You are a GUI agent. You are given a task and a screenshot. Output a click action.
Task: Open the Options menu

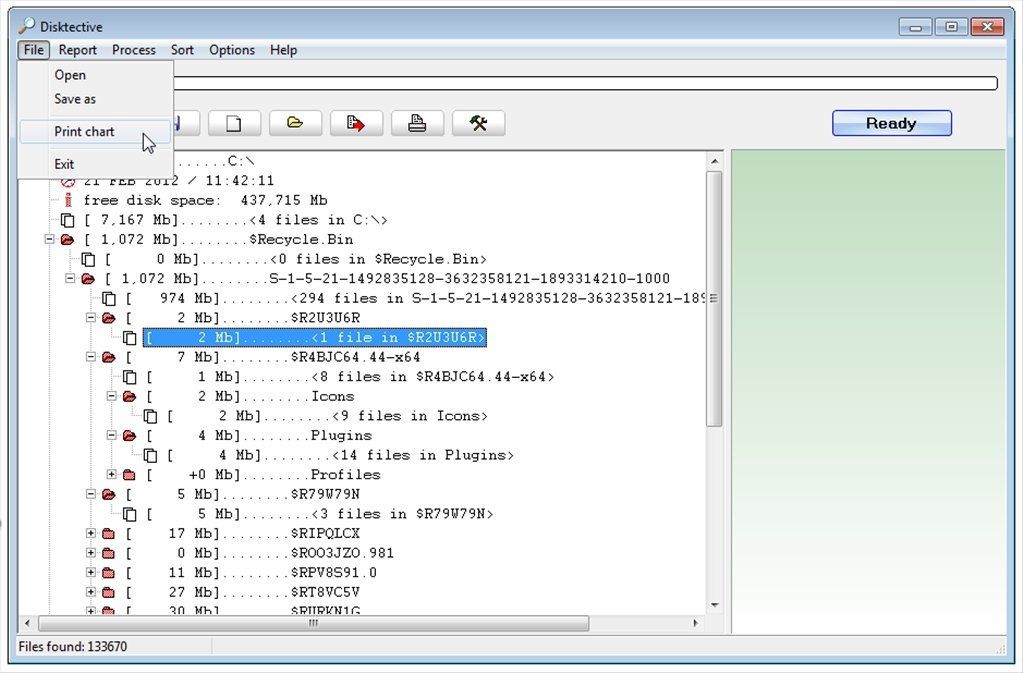(x=232, y=50)
